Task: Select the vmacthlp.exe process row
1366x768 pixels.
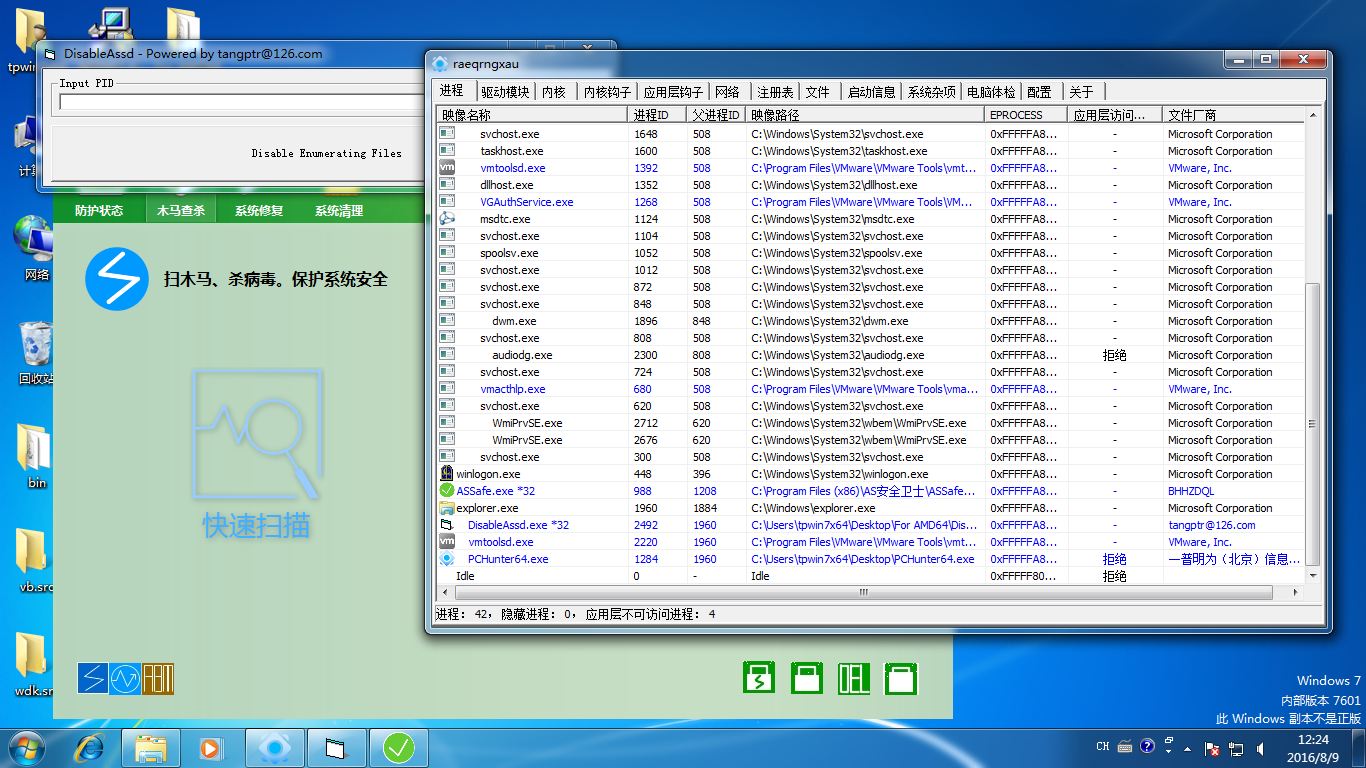Action: 872,389
